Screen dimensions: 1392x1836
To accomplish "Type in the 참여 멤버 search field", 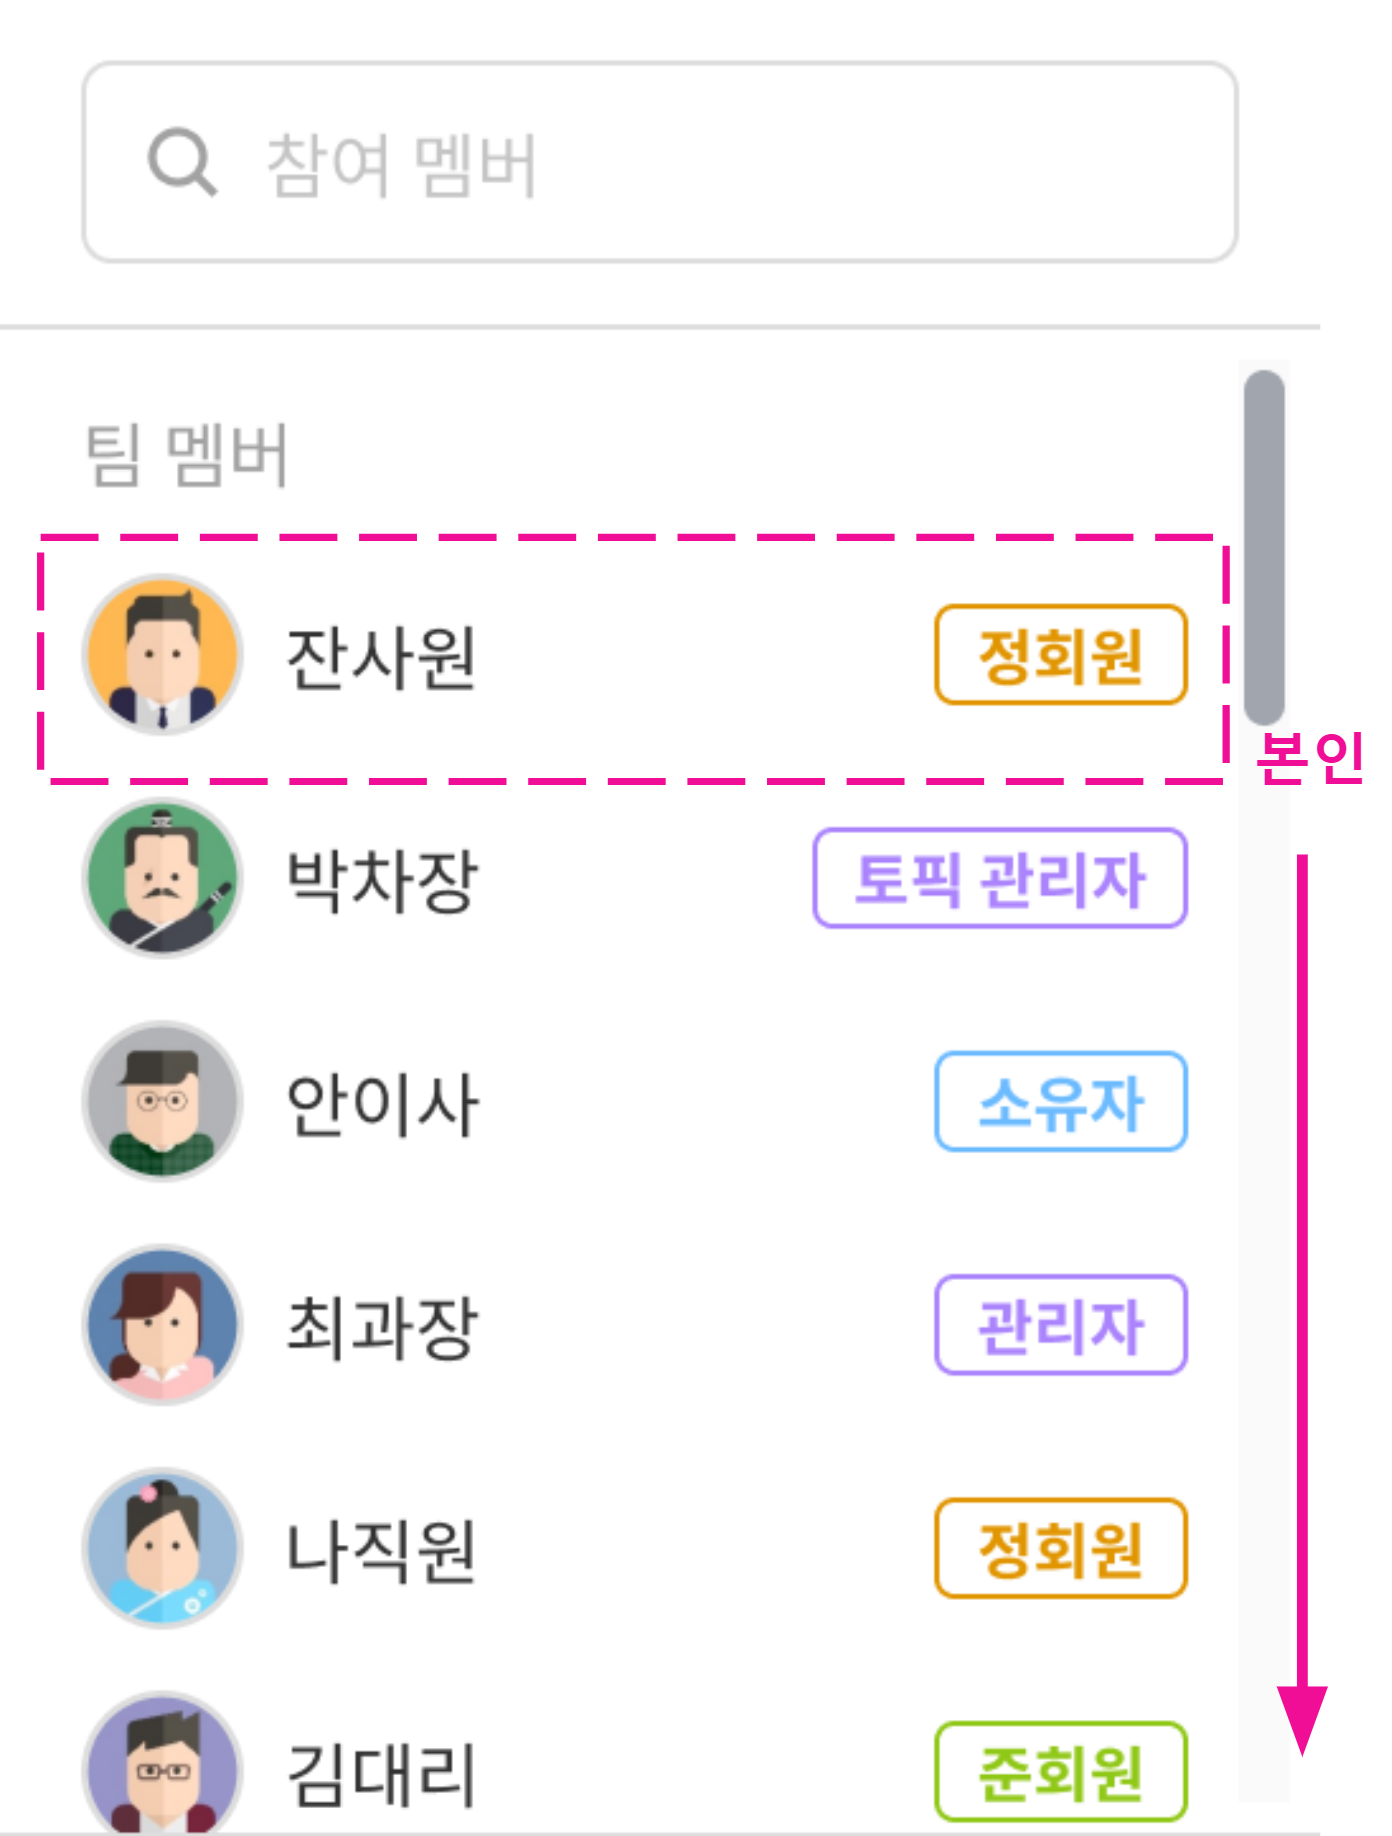I will [700, 163].
